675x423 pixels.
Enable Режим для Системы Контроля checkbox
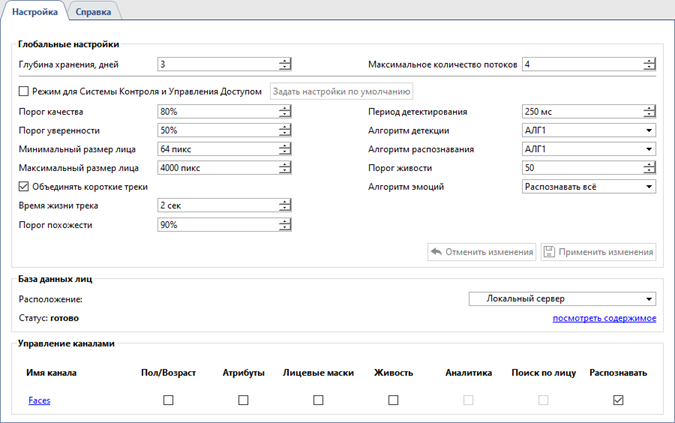coord(25,92)
